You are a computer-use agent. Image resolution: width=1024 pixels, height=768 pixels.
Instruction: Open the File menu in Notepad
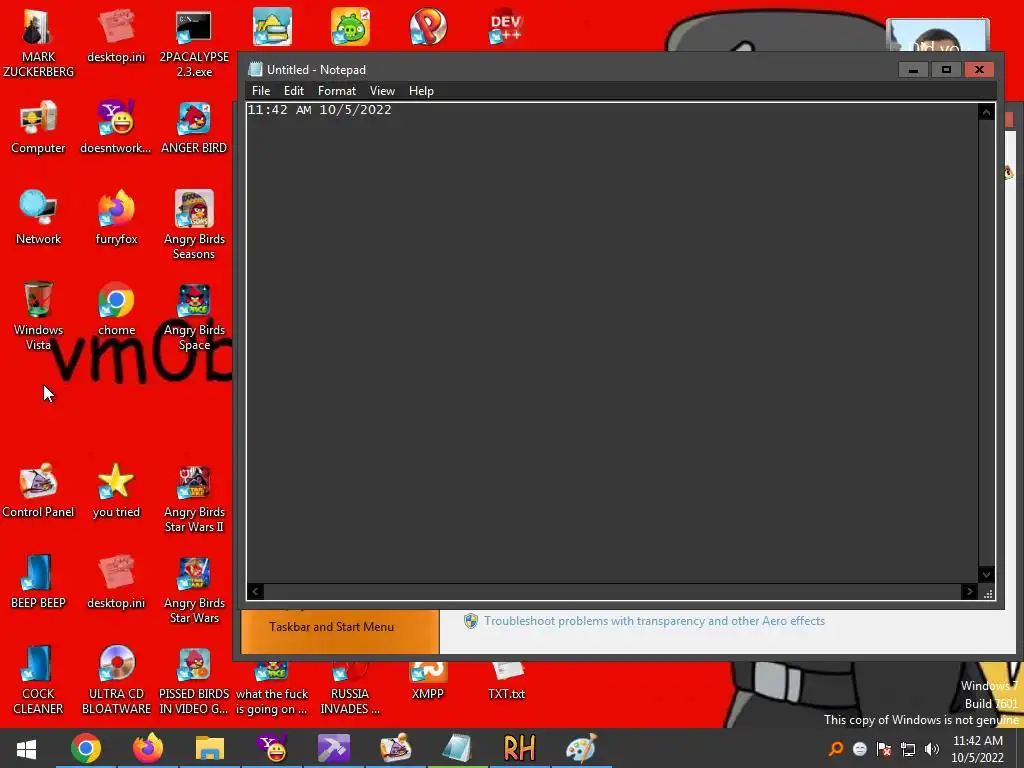click(261, 91)
